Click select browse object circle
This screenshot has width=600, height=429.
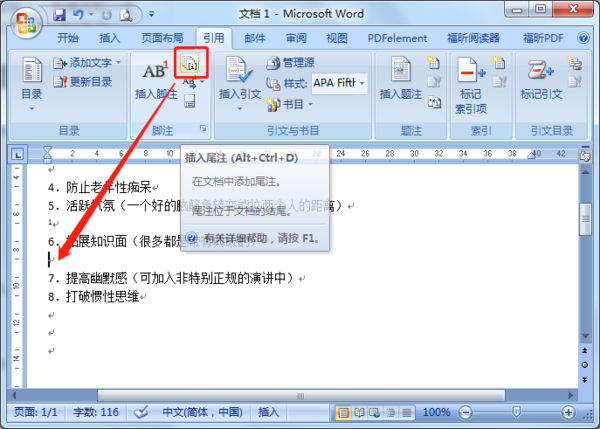585,365
